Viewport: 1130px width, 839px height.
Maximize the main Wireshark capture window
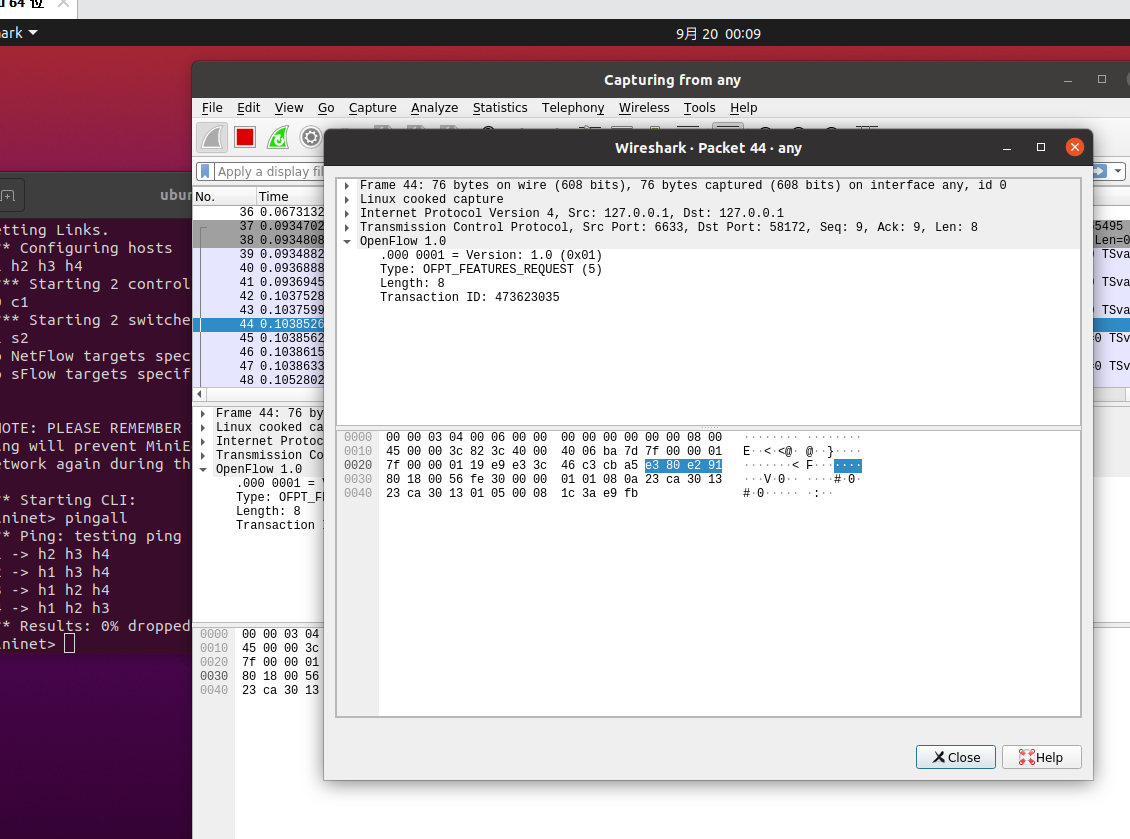(1102, 79)
